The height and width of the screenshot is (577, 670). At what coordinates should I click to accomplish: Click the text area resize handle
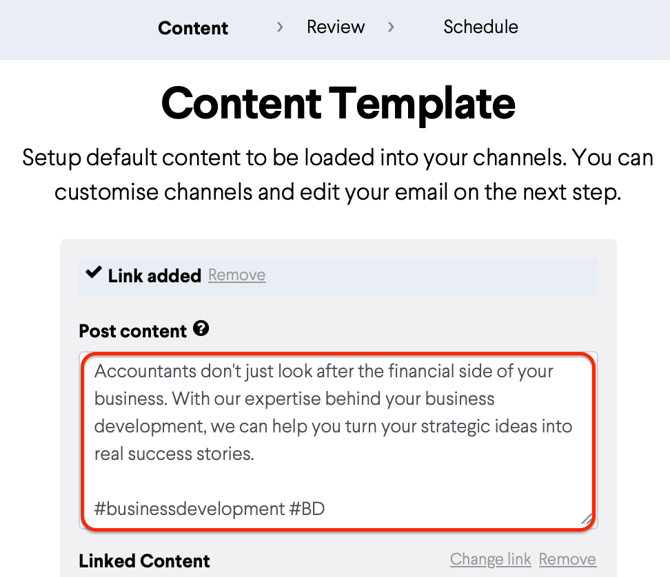[587, 519]
